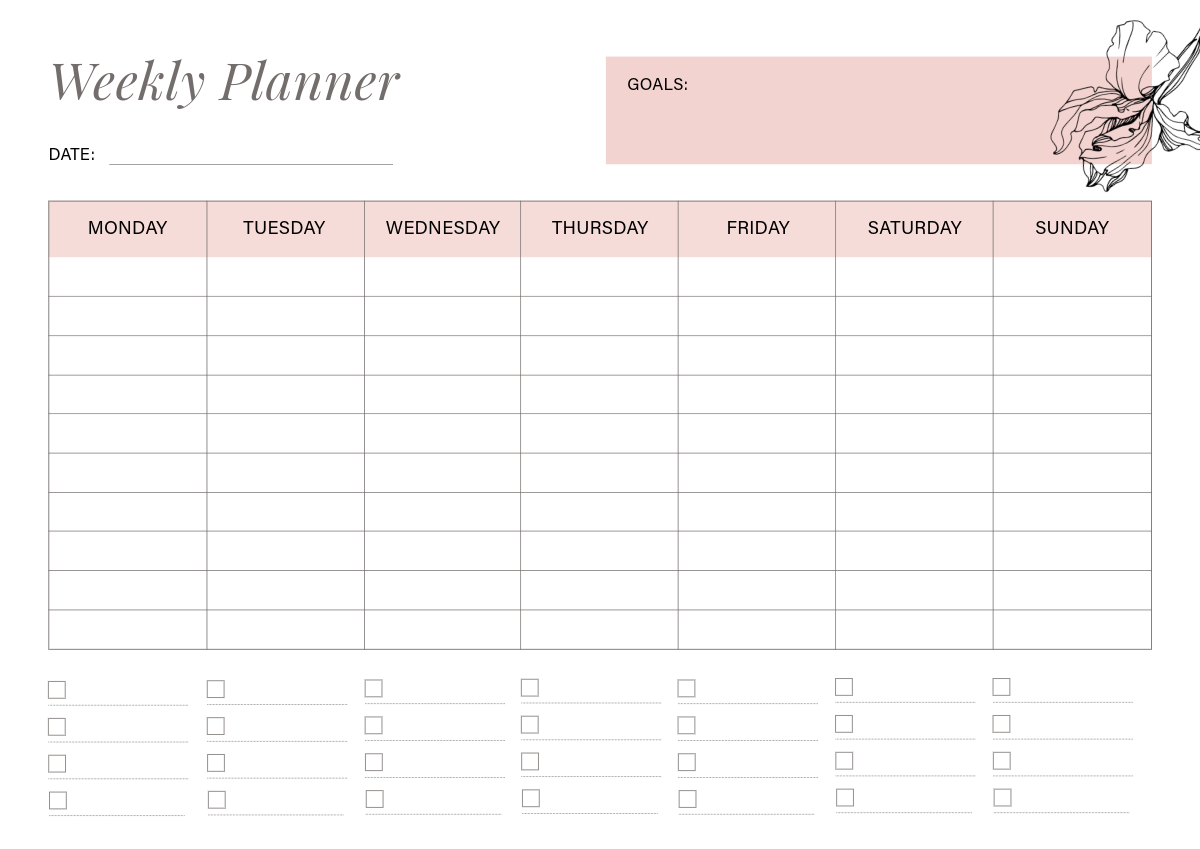Click the first empty row under SATURDAY
The height and width of the screenshot is (849, 1200).
pos(914,277)
